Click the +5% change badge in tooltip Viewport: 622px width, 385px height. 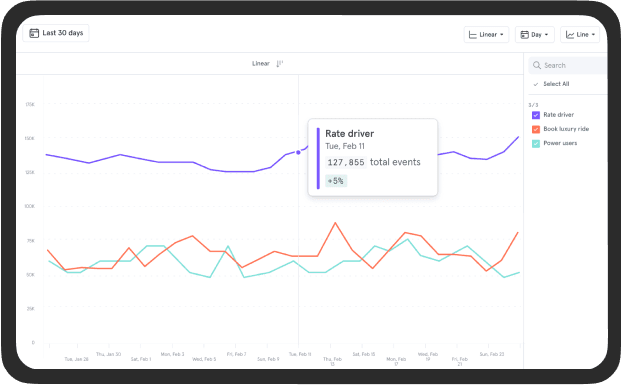[x=336, y=181]
